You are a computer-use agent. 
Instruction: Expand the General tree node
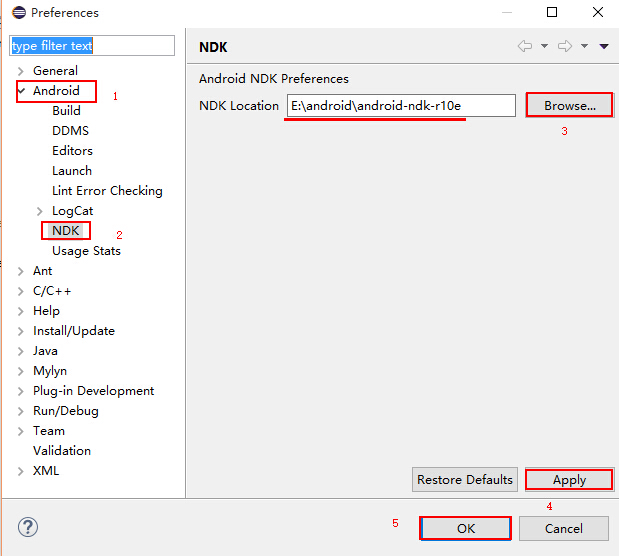point(21,71)
